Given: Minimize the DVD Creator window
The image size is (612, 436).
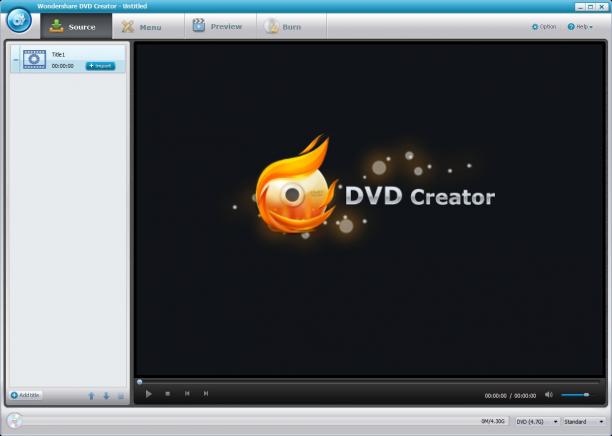Looking at the screenshot, I should tap(581, 7).
